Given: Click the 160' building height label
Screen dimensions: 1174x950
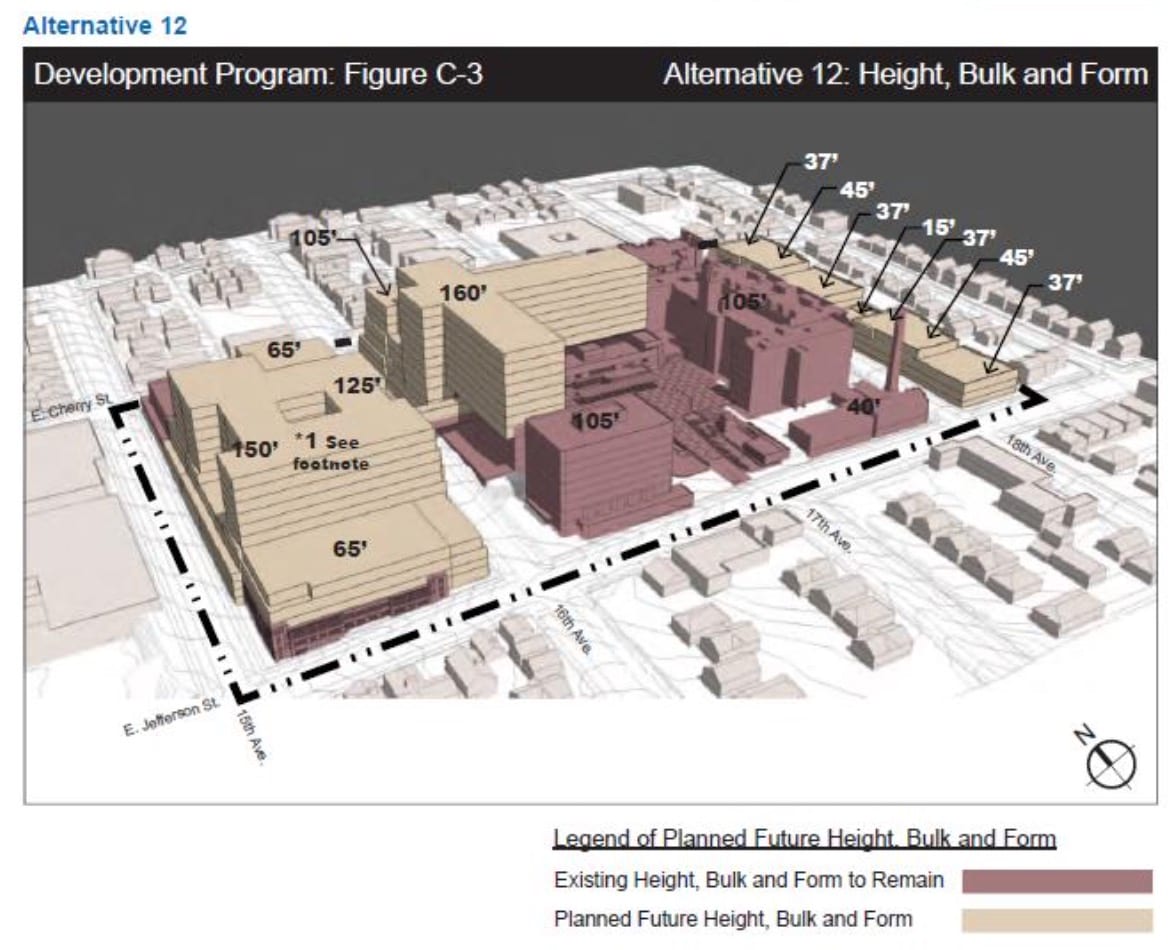Looking at the screenshot, I should (x=463, y=292).
